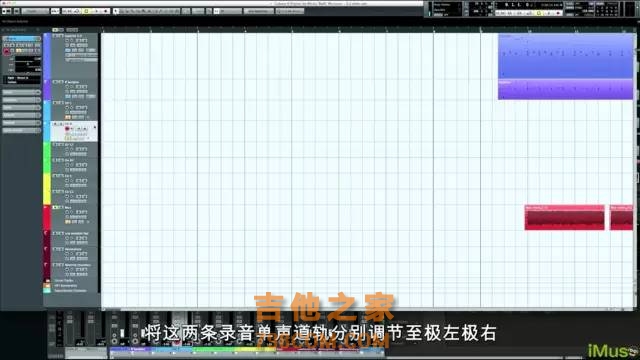
Task: Select the large blue MIDI part
Action: click(565, 56)
